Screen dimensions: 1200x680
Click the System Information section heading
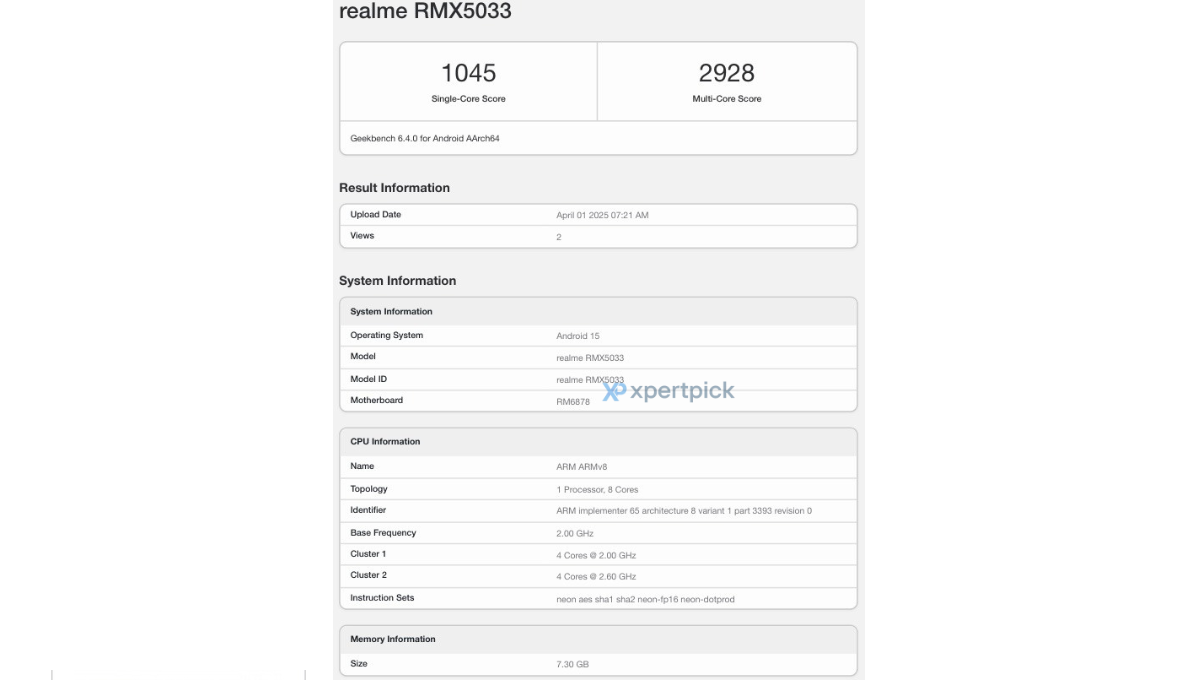[x=397, y=281]
